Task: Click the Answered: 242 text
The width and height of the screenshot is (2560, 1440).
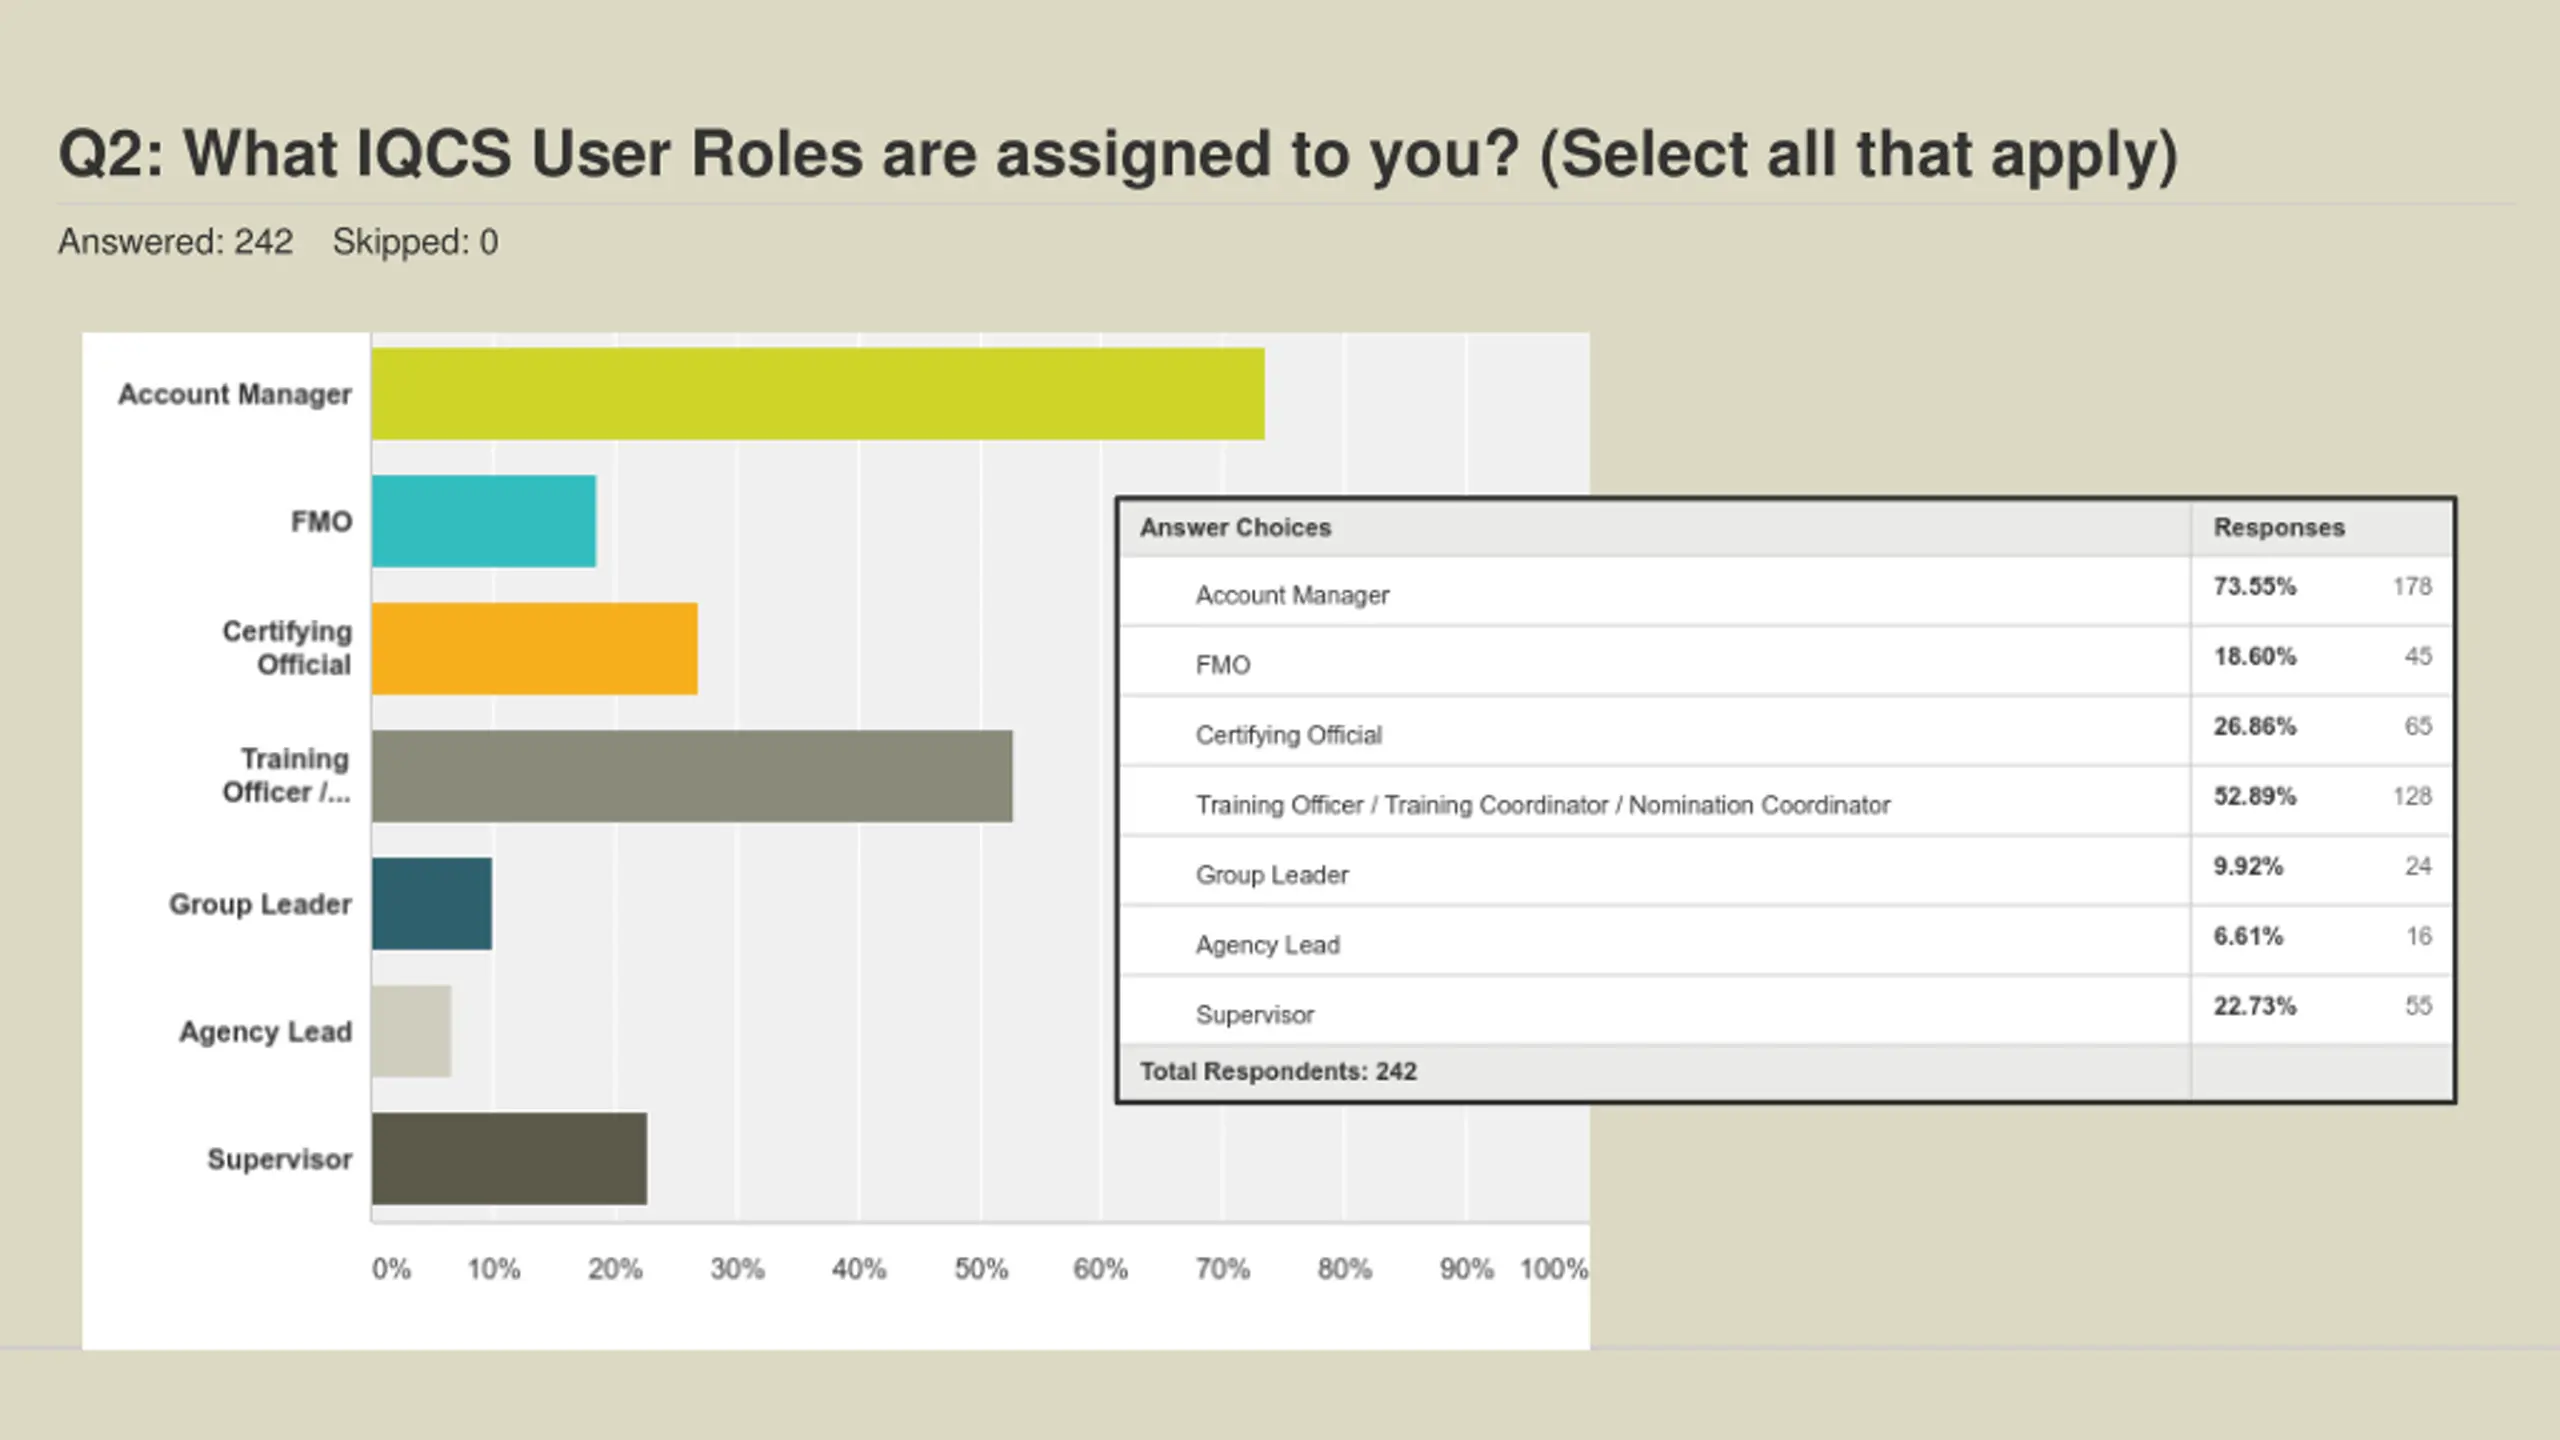Action: pyautogui.click(x=175, y=242)
